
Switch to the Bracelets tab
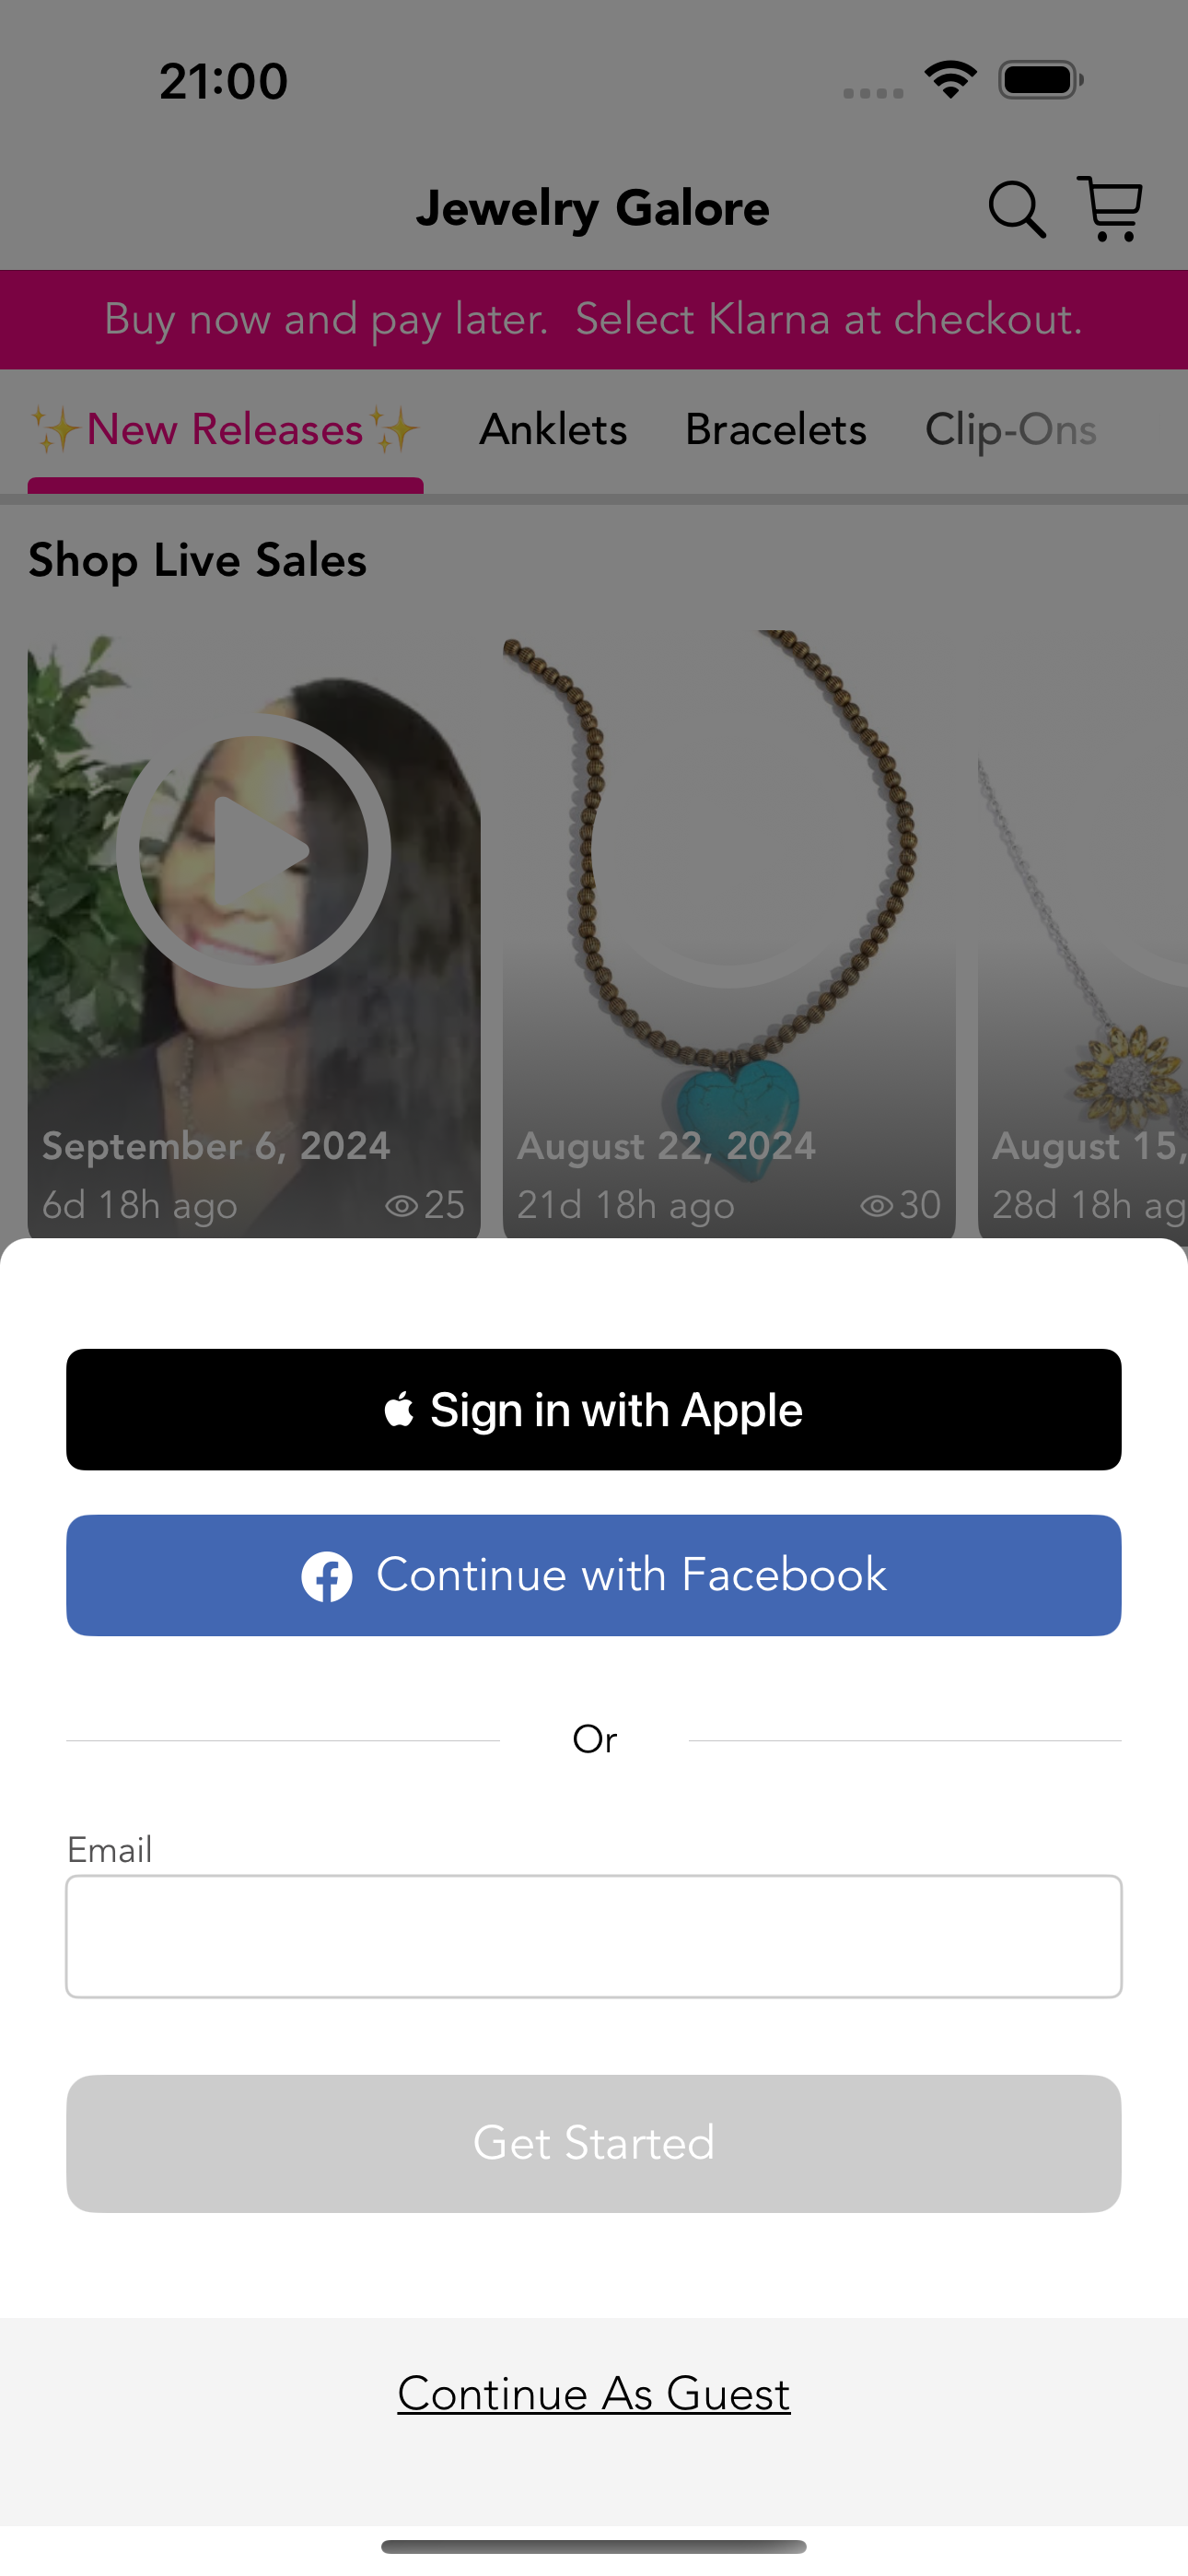coord(776,430)
